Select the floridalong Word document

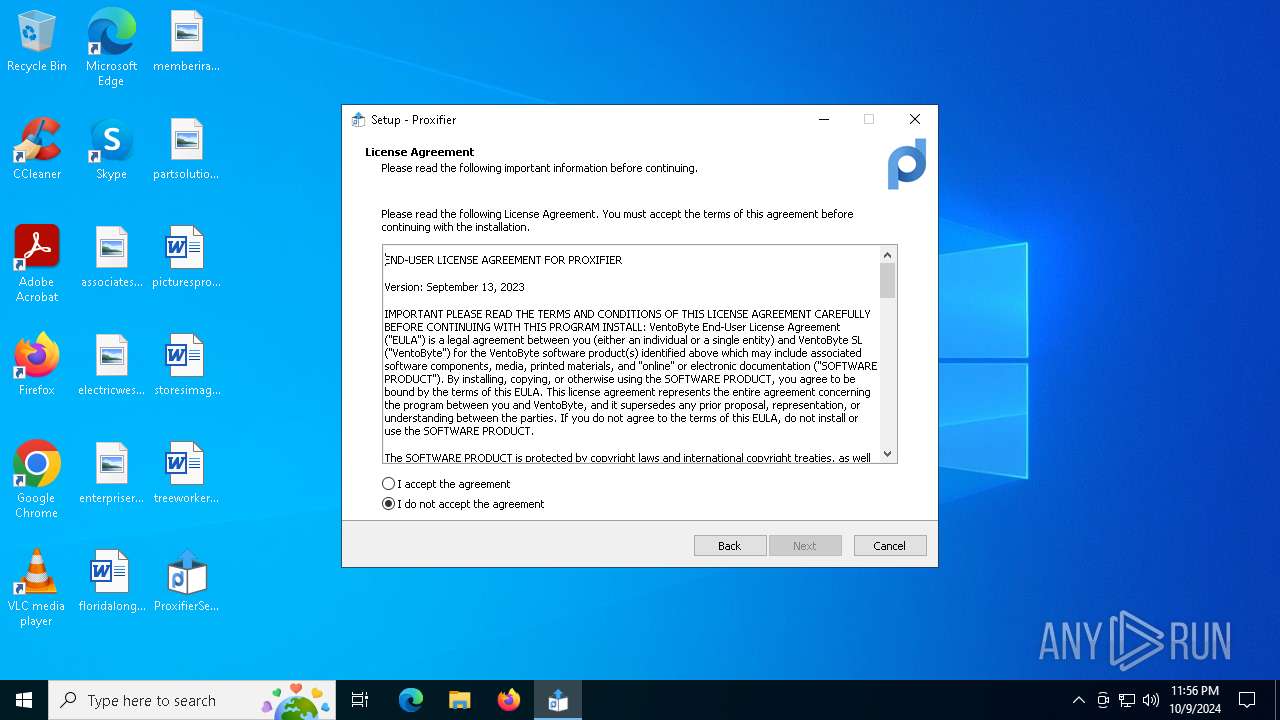(111, 582)
